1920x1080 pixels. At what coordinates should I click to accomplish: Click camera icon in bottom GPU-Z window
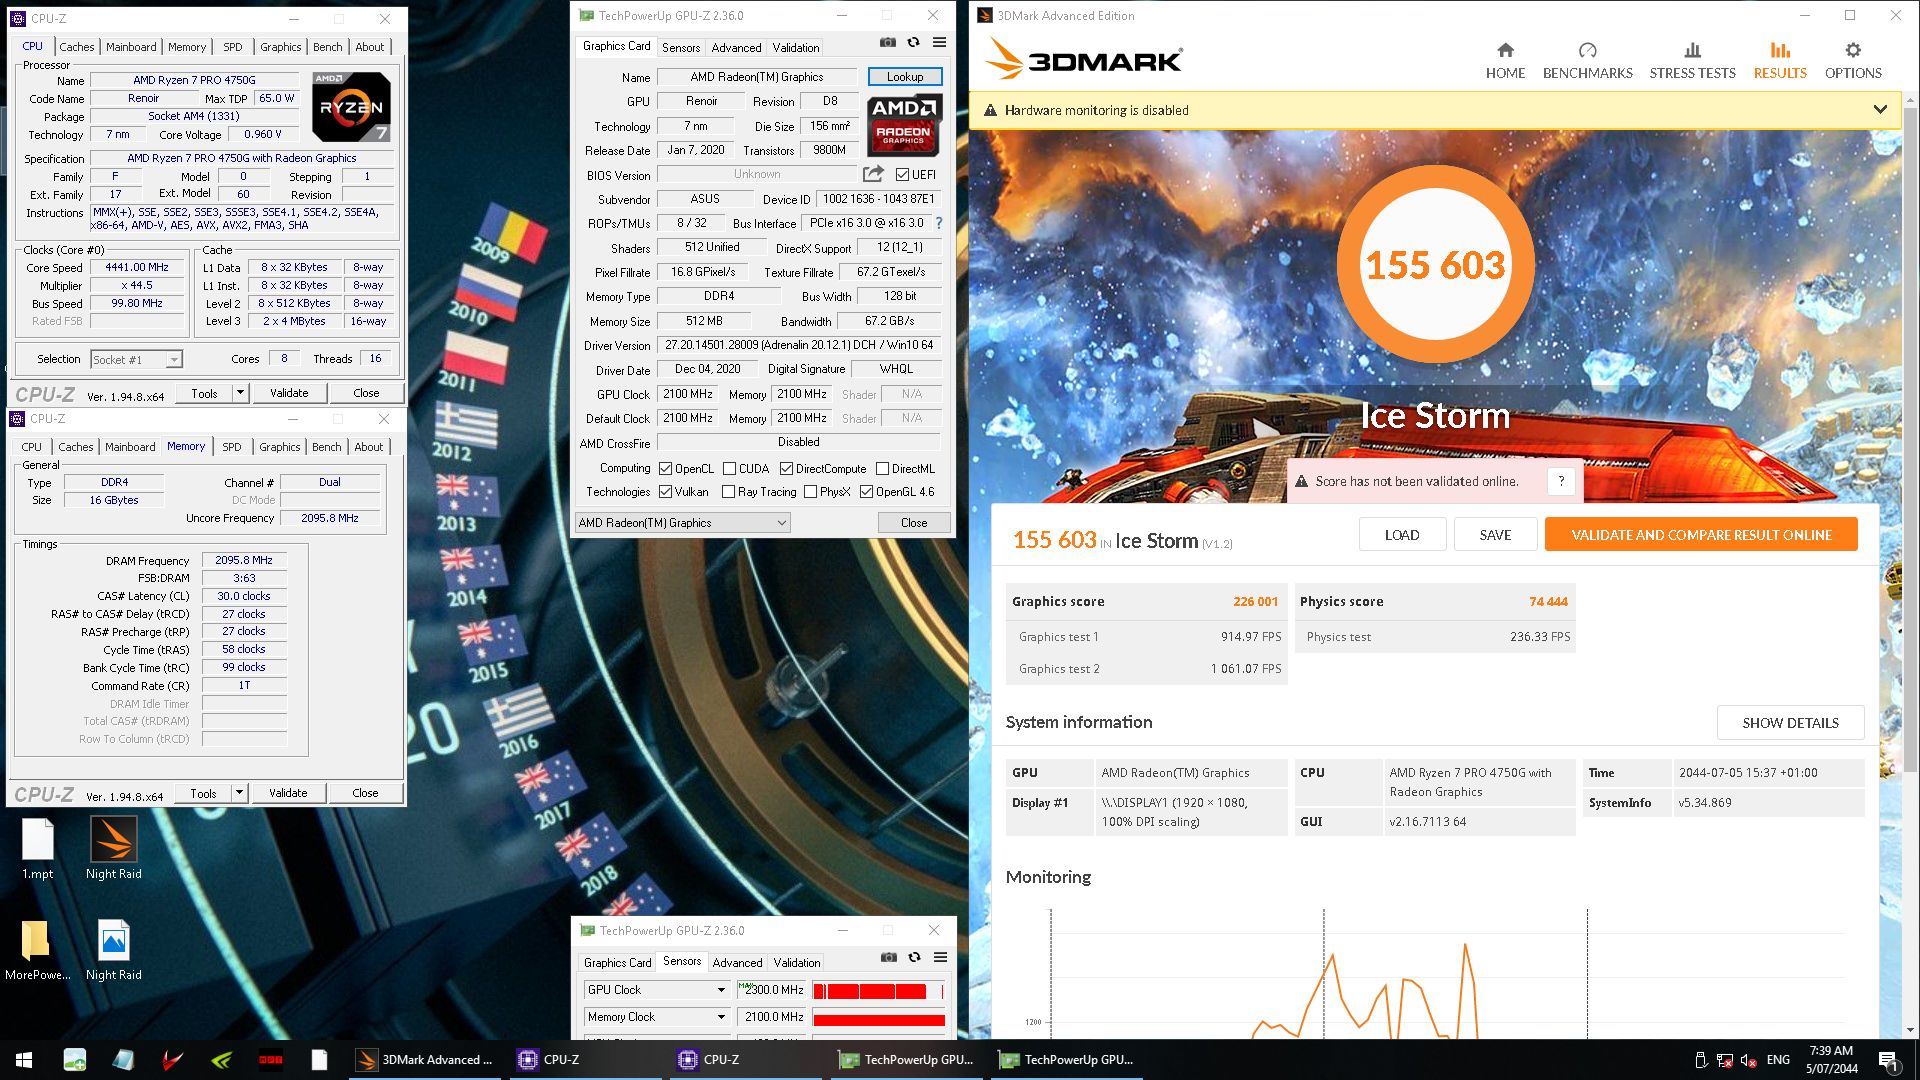click(889, 958)
